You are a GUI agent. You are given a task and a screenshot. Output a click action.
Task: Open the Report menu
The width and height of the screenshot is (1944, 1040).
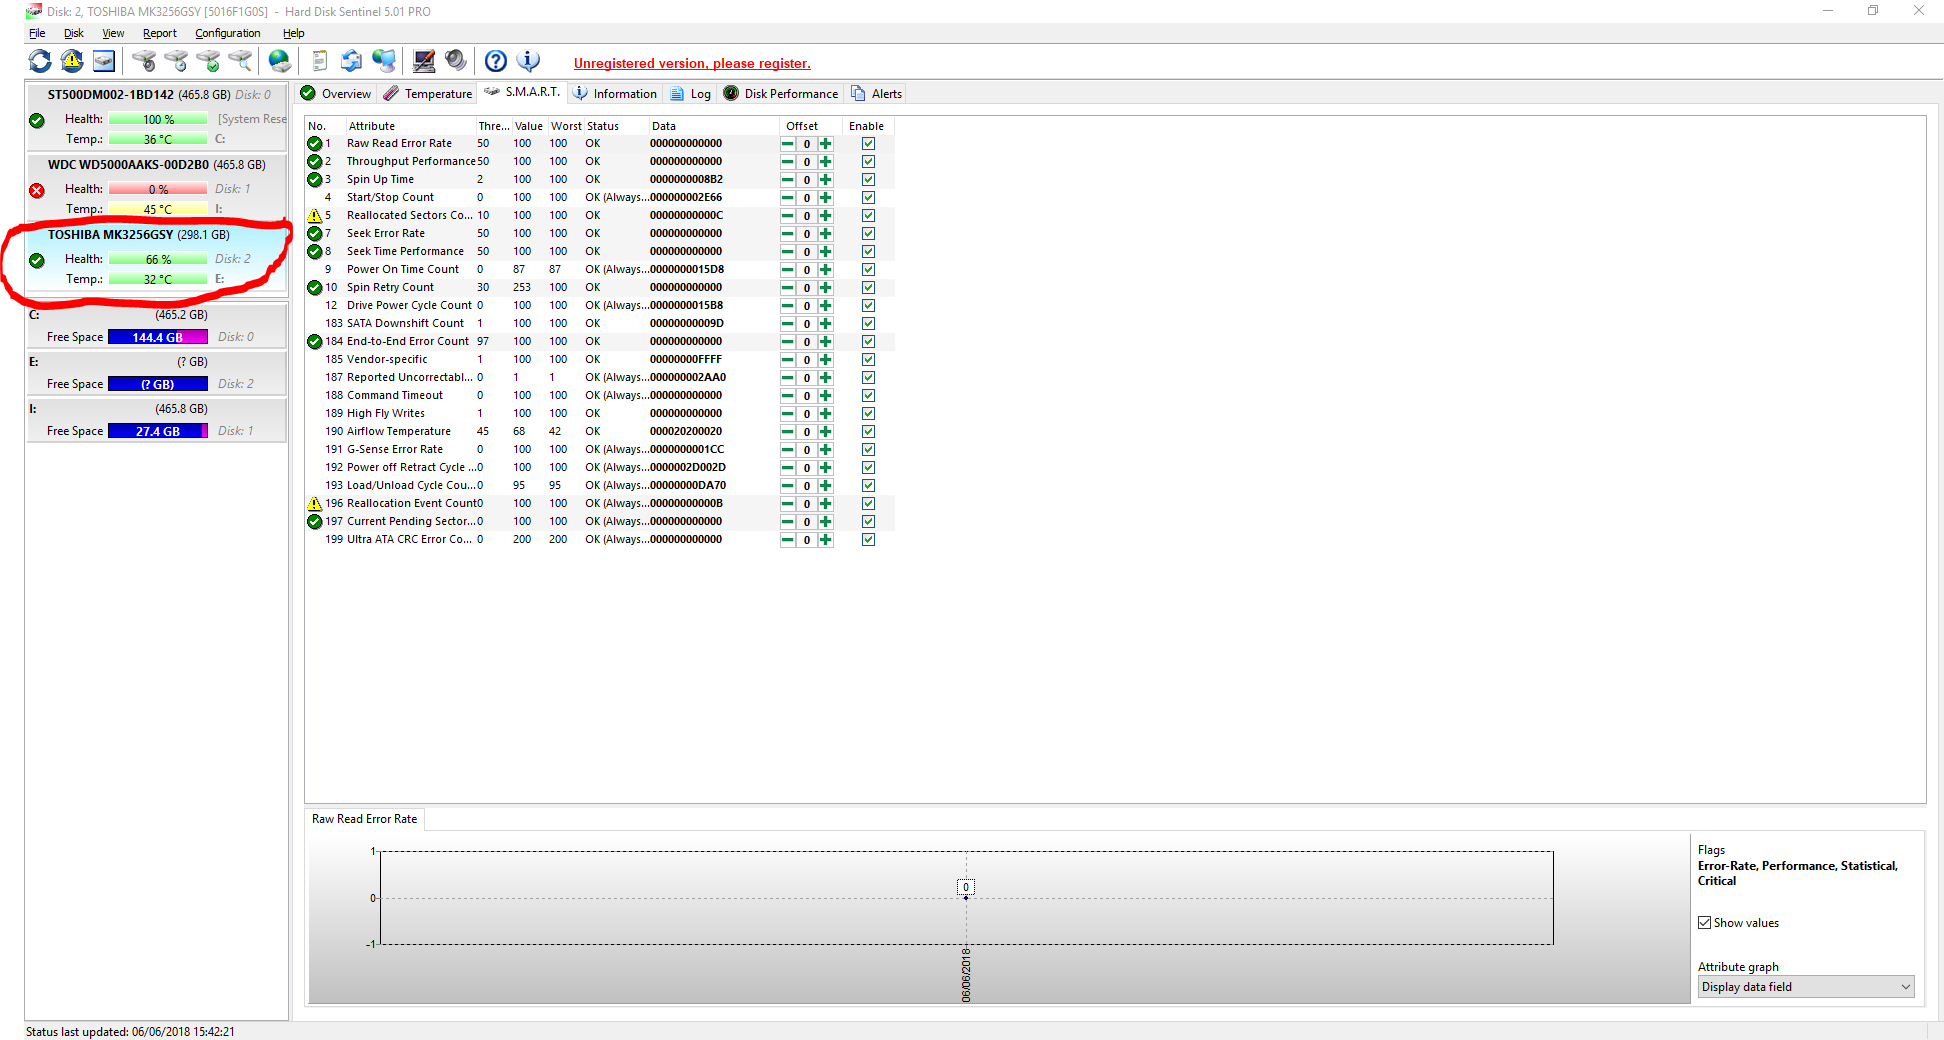160,33
